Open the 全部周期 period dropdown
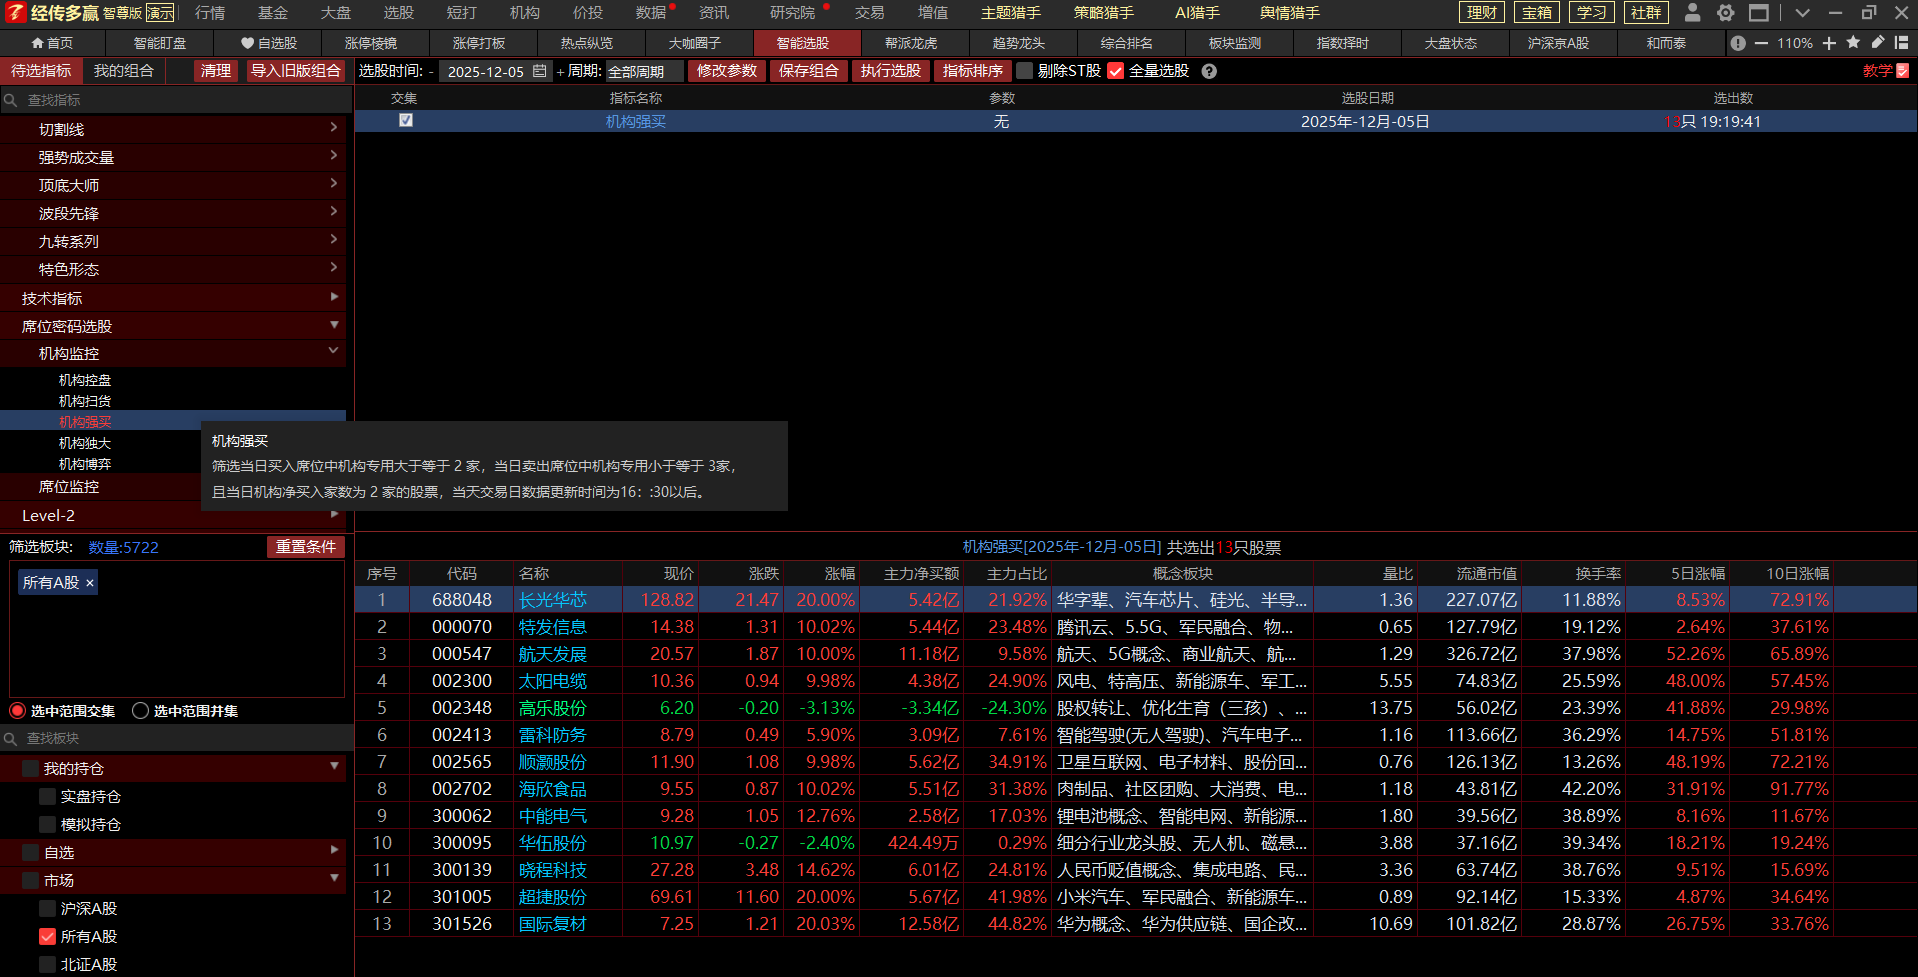The image size is (1918, 977). 644,71
